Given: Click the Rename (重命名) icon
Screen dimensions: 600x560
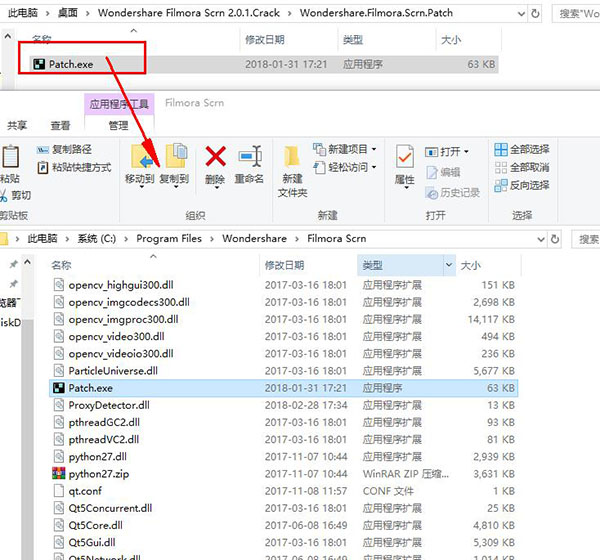Looking at the screenshot, I should (248, 160).
